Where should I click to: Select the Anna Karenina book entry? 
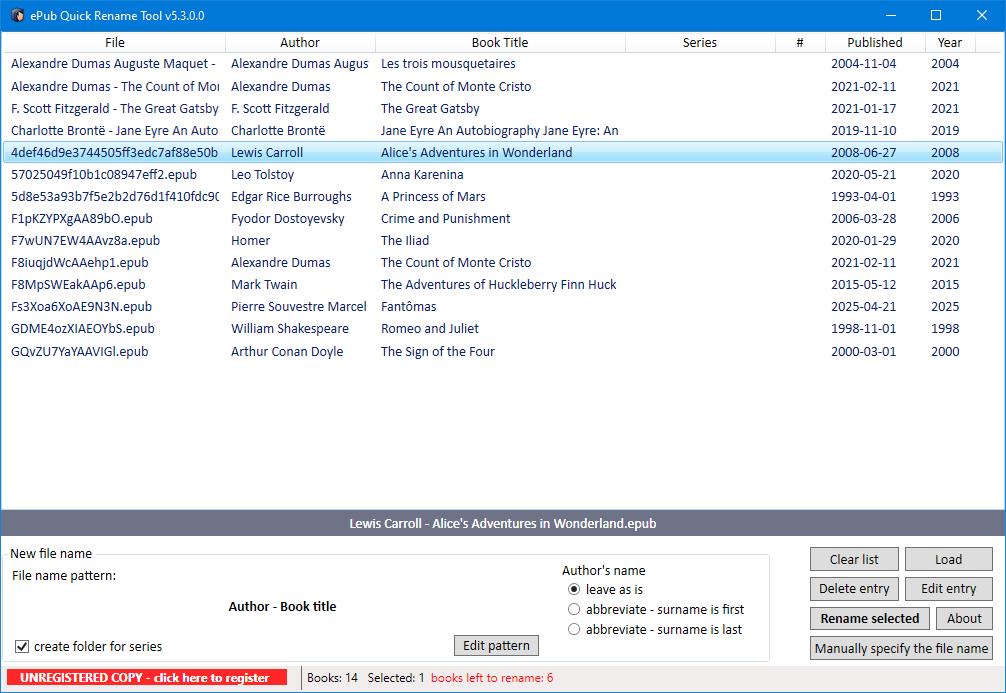click(x=420, y=174)
